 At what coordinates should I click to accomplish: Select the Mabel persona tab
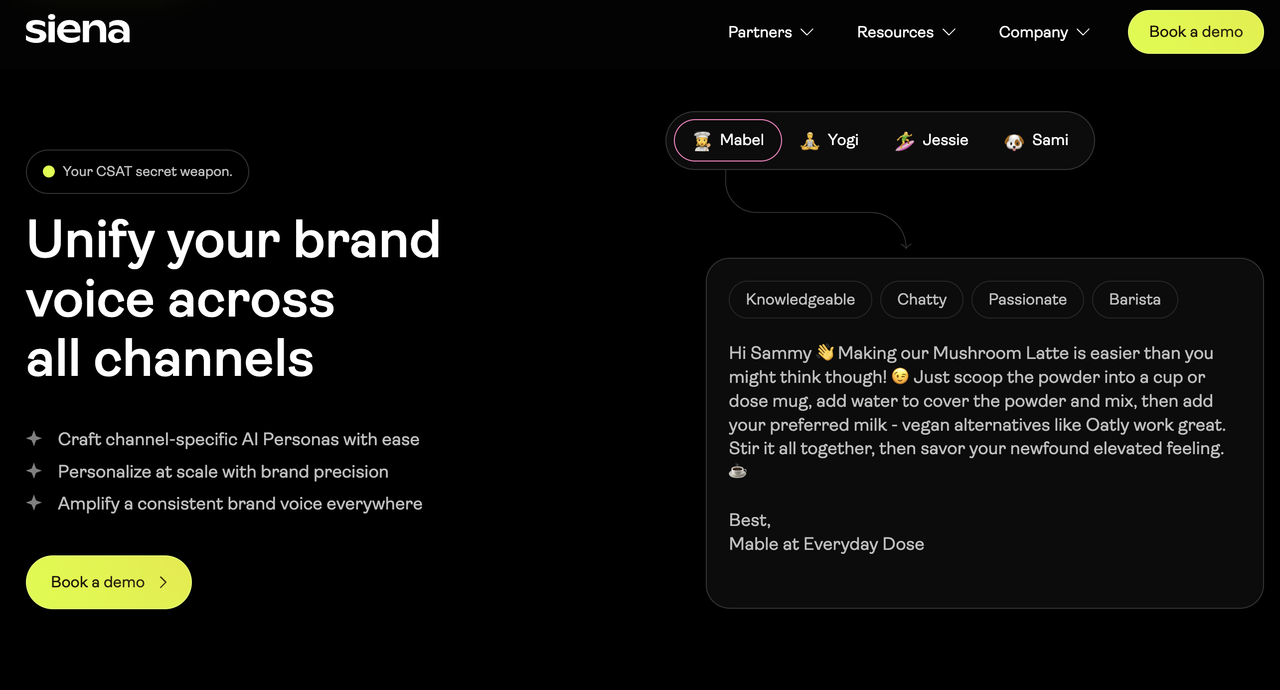tap(728, 140)
